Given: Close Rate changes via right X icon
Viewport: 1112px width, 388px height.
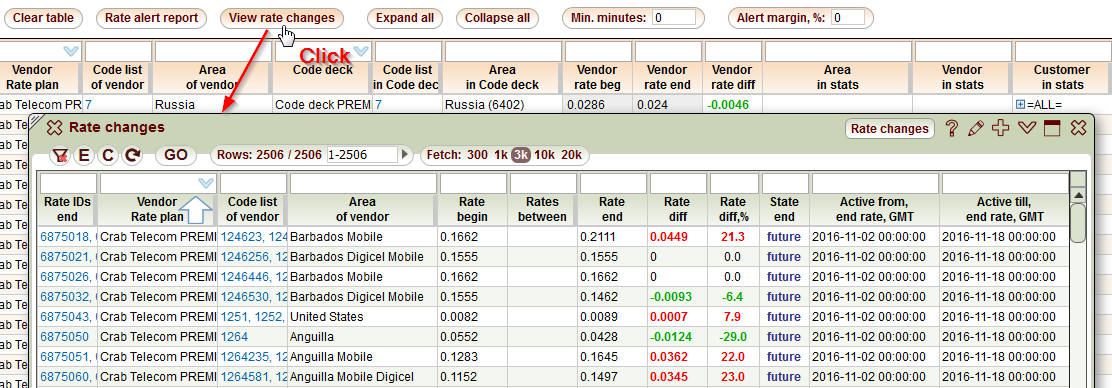Looking at the screenshot, I should click(x=1078, y=128).
